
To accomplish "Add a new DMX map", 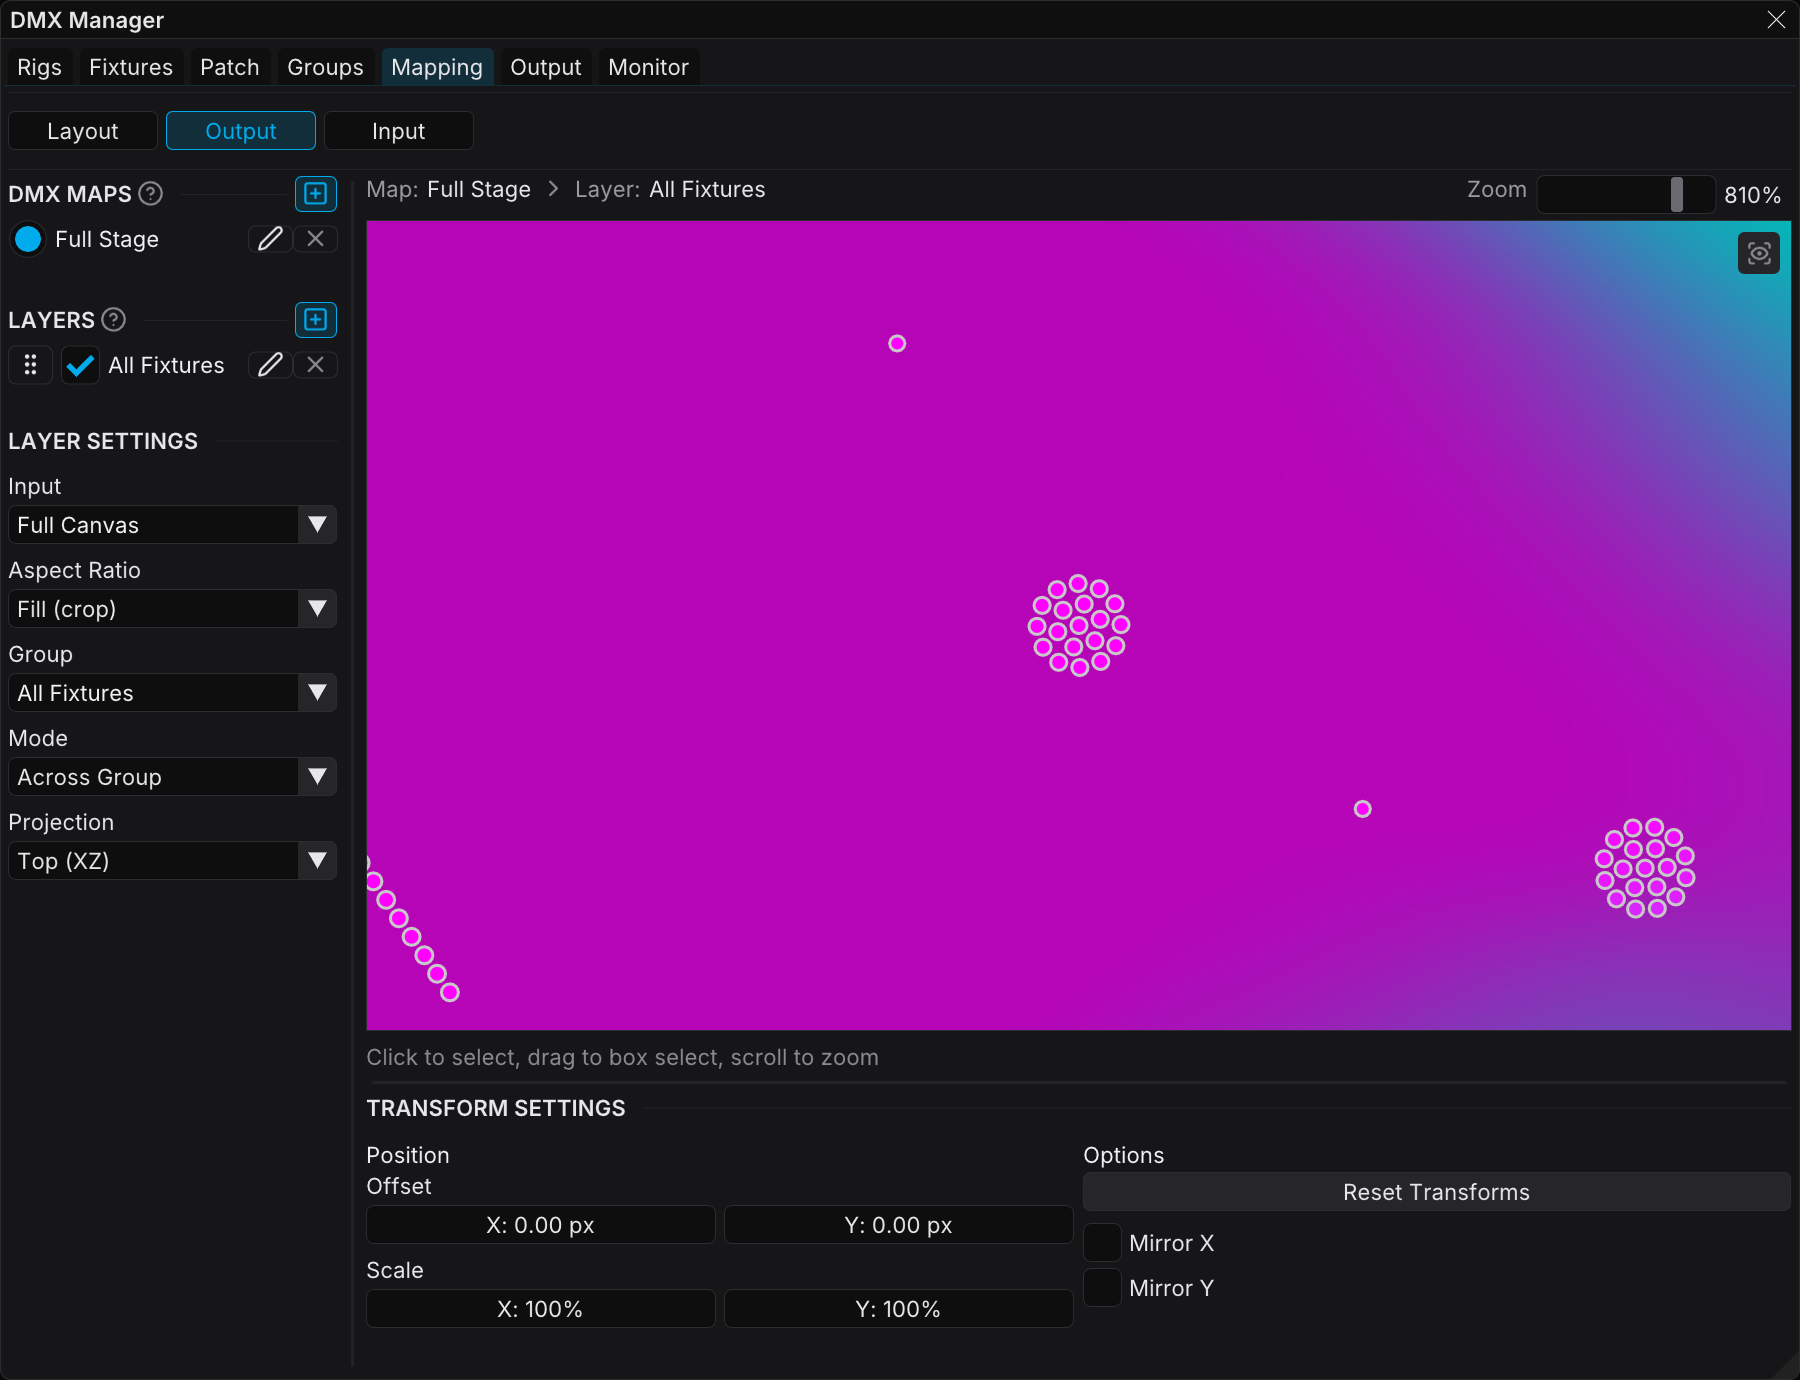I will tap(316, 194).
